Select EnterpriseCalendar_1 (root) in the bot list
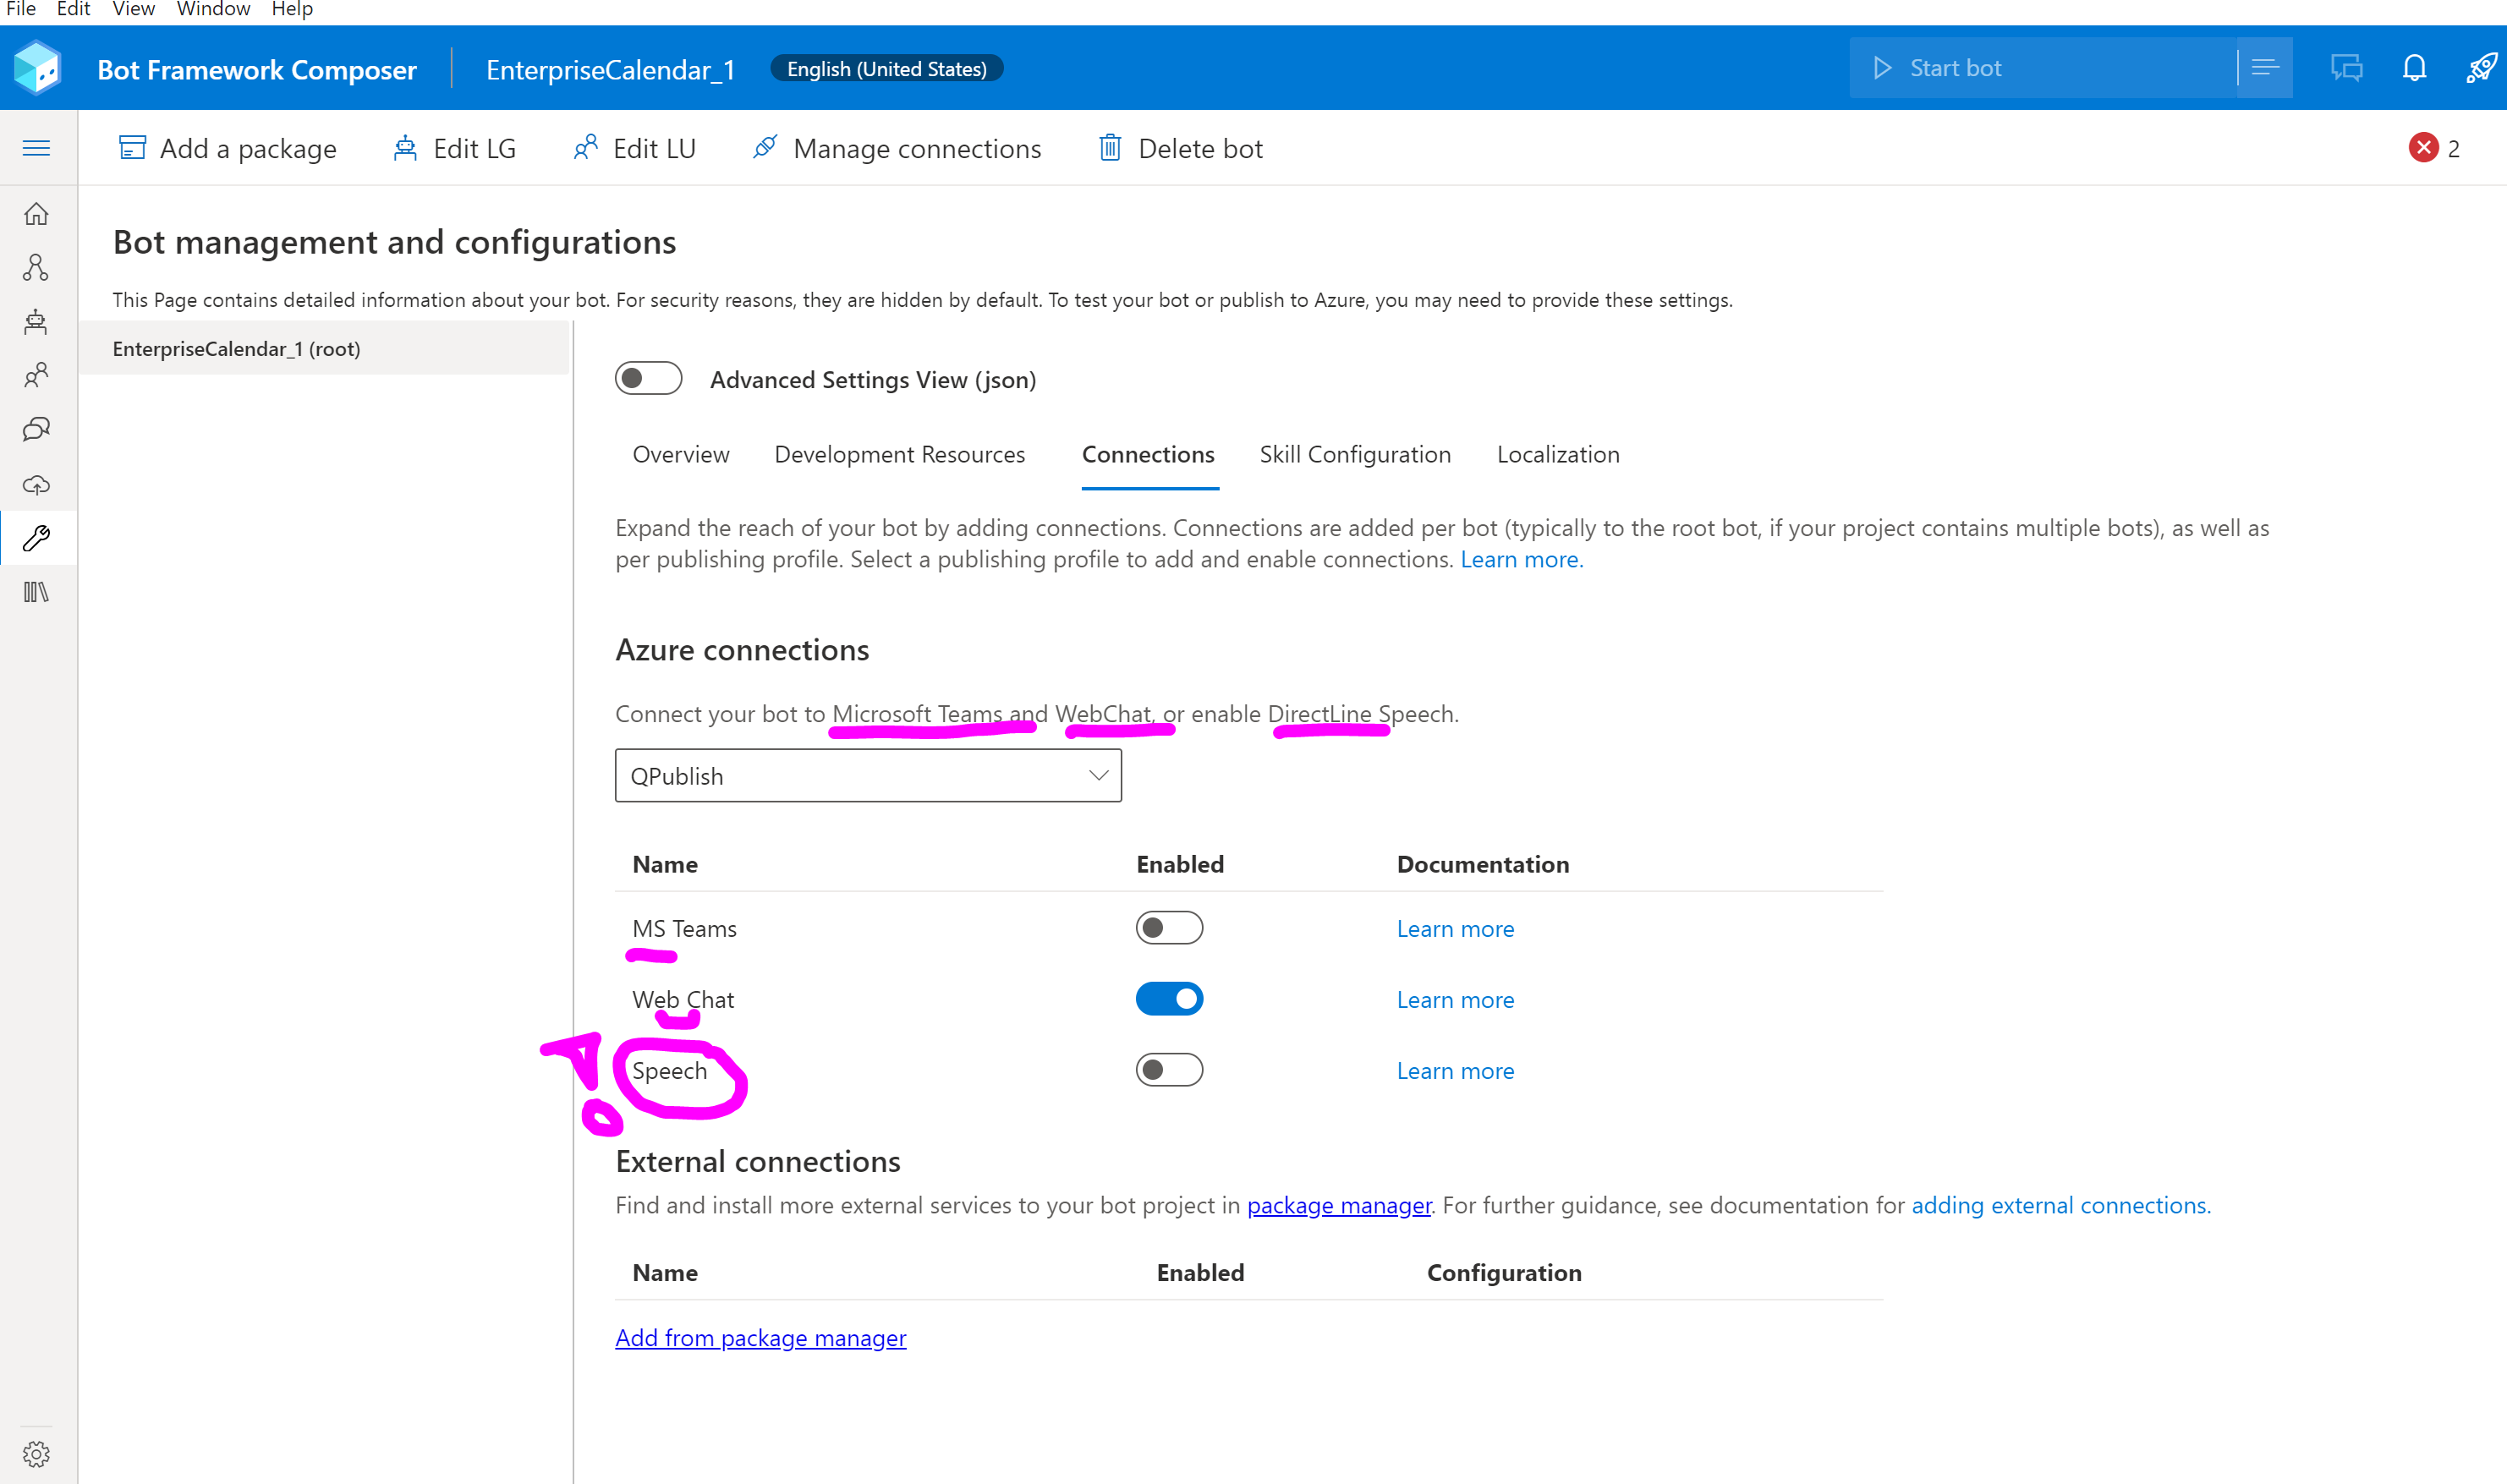Screen dimensions: 2507x1484 [236, 348]
